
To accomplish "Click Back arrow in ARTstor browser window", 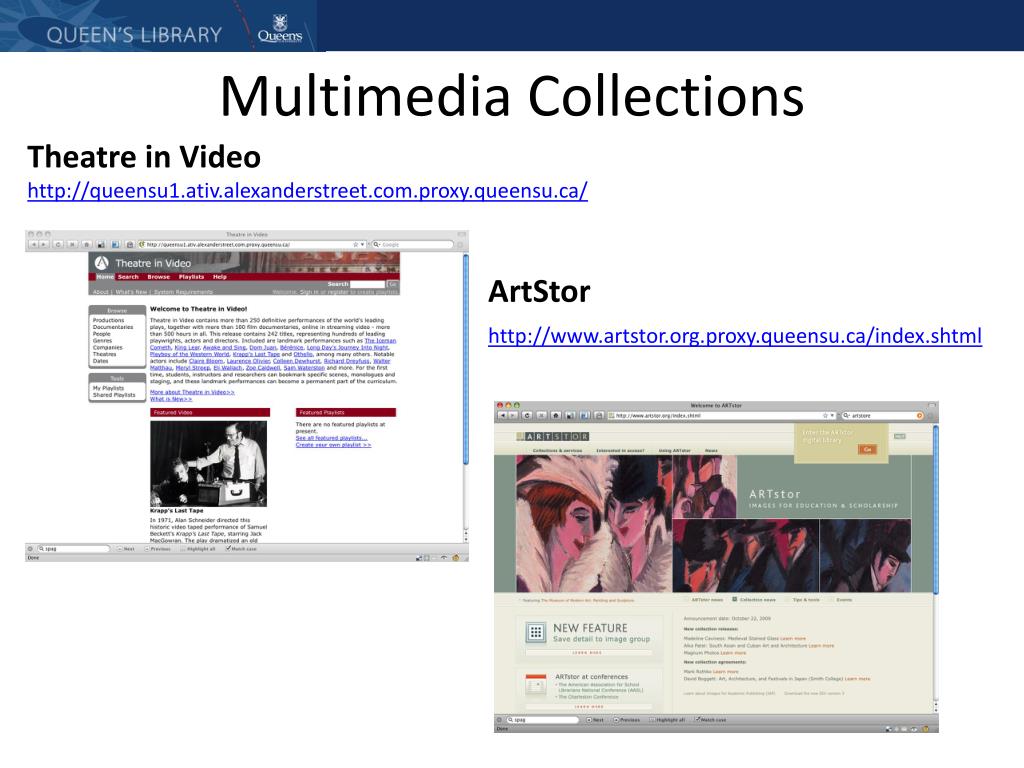I will [503, 415].
